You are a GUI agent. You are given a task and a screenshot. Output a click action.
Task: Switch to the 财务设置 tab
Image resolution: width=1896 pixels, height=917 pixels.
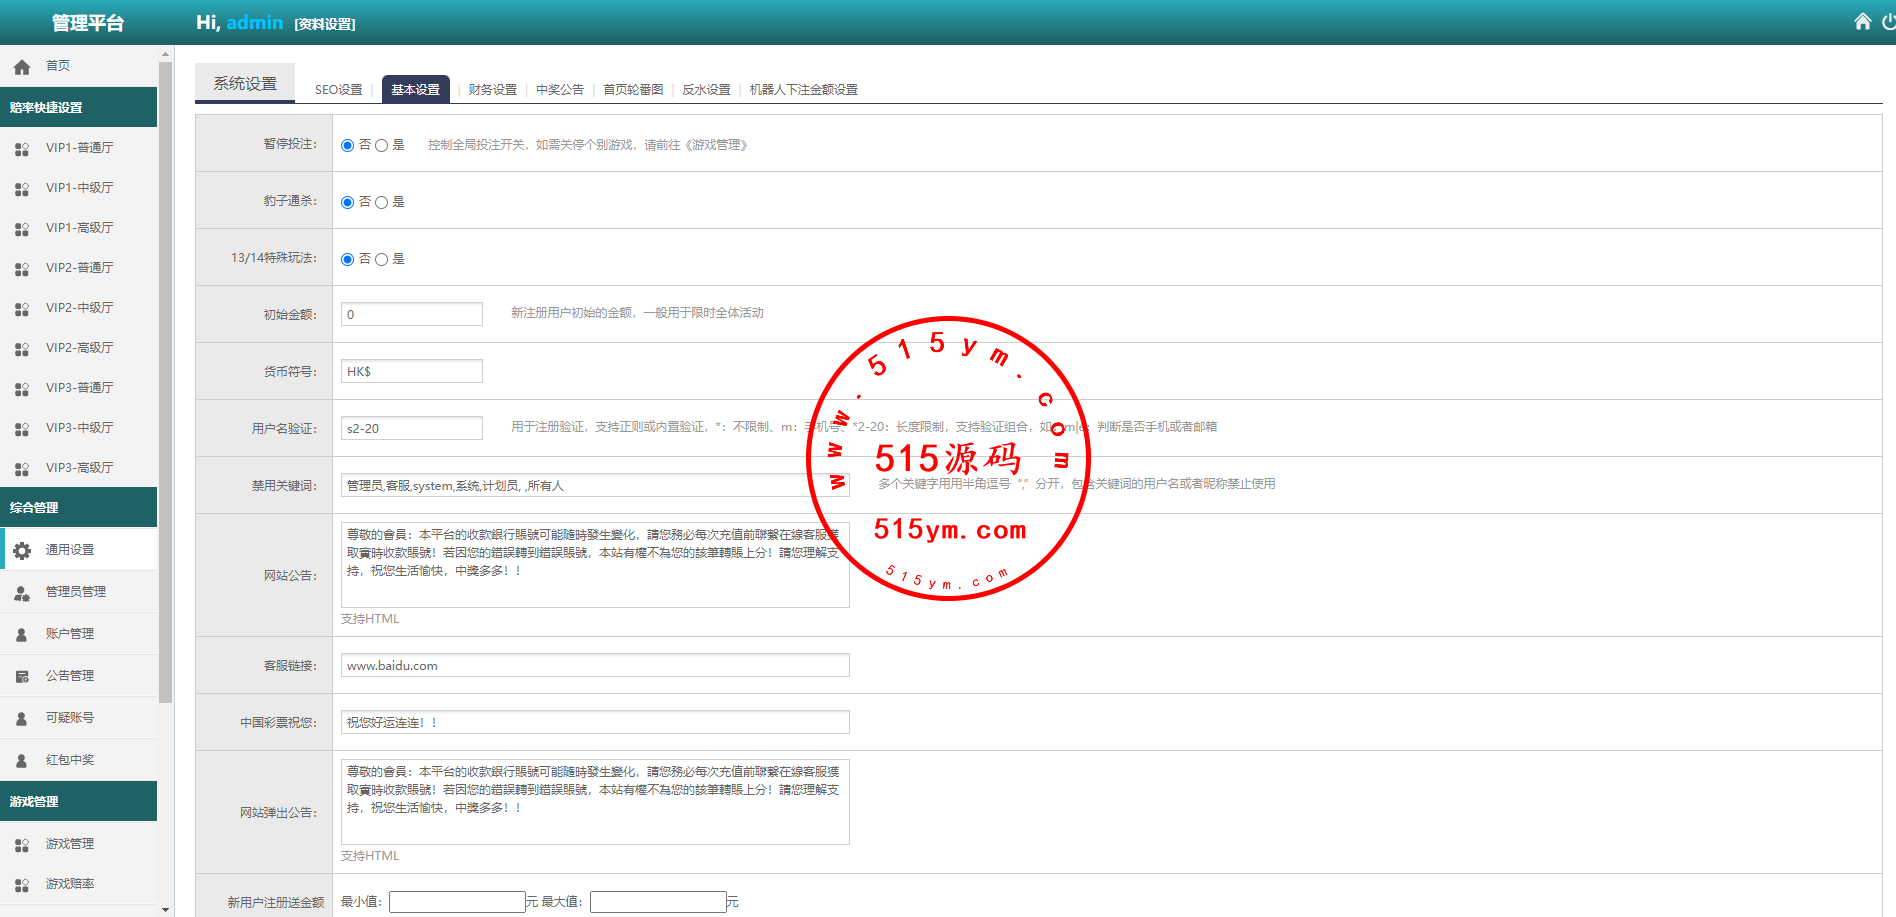[x=492, y=90]
